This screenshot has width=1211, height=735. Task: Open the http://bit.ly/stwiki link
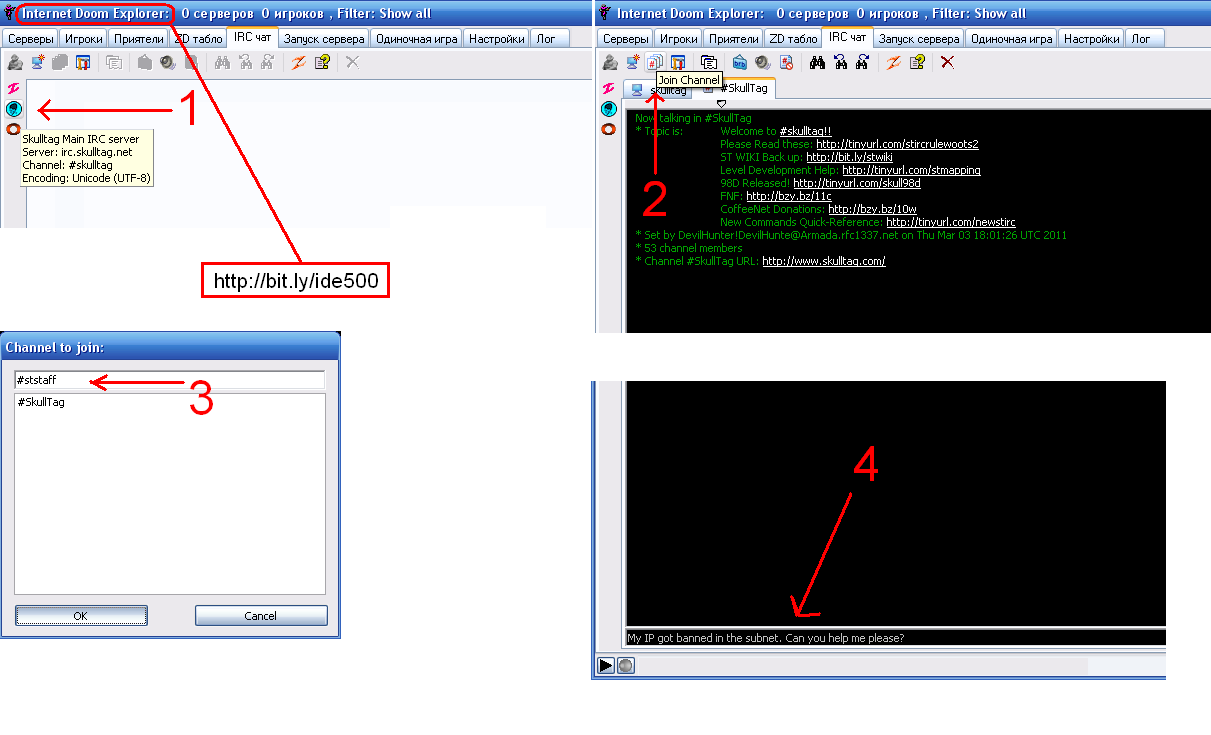(x=849, y=157)
